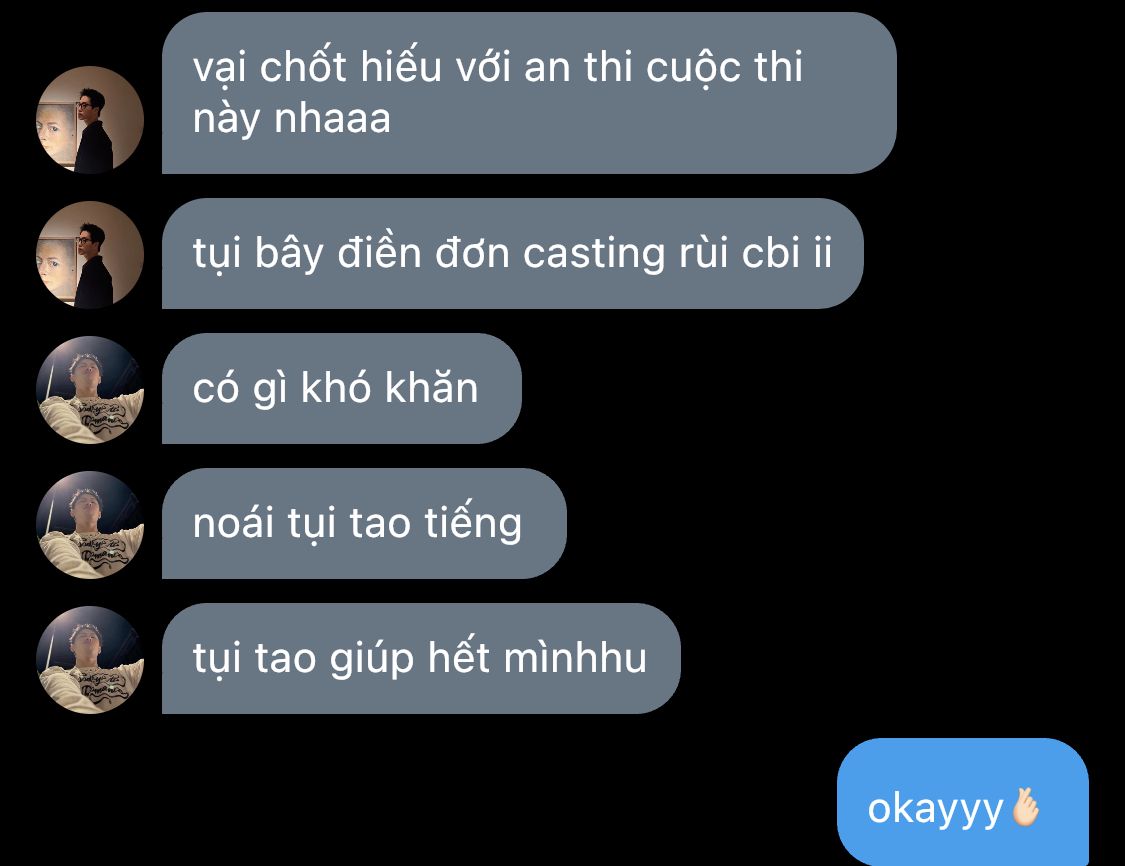Tap the blue sent 'okayyy' message bubble
Viewport: 1125px width, 866px height.
[x=963, y=801]
